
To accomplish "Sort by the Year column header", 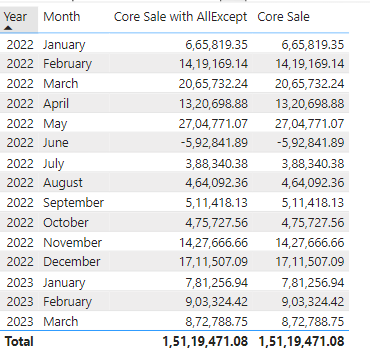I will click(15, 17).
